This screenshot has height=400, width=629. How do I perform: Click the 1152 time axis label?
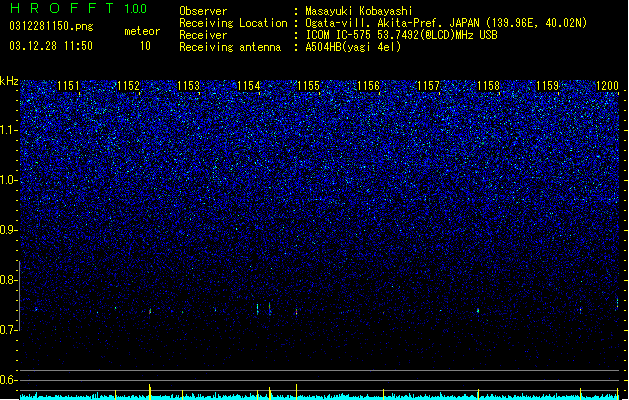pyautogui.click(x=128, y=86)
